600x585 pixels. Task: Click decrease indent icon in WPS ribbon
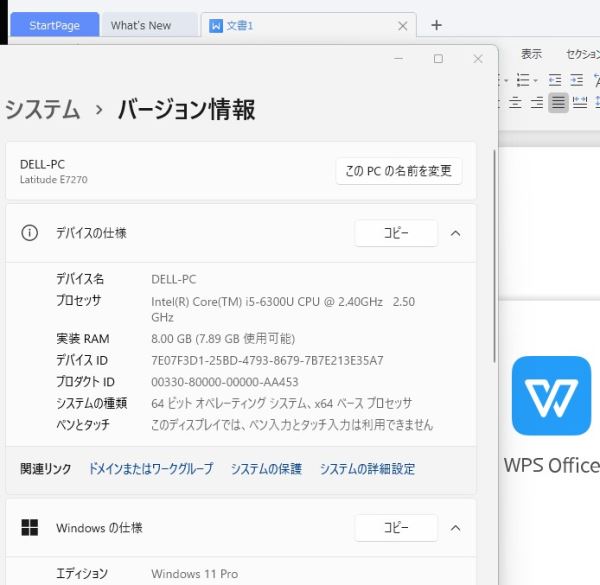554,80
